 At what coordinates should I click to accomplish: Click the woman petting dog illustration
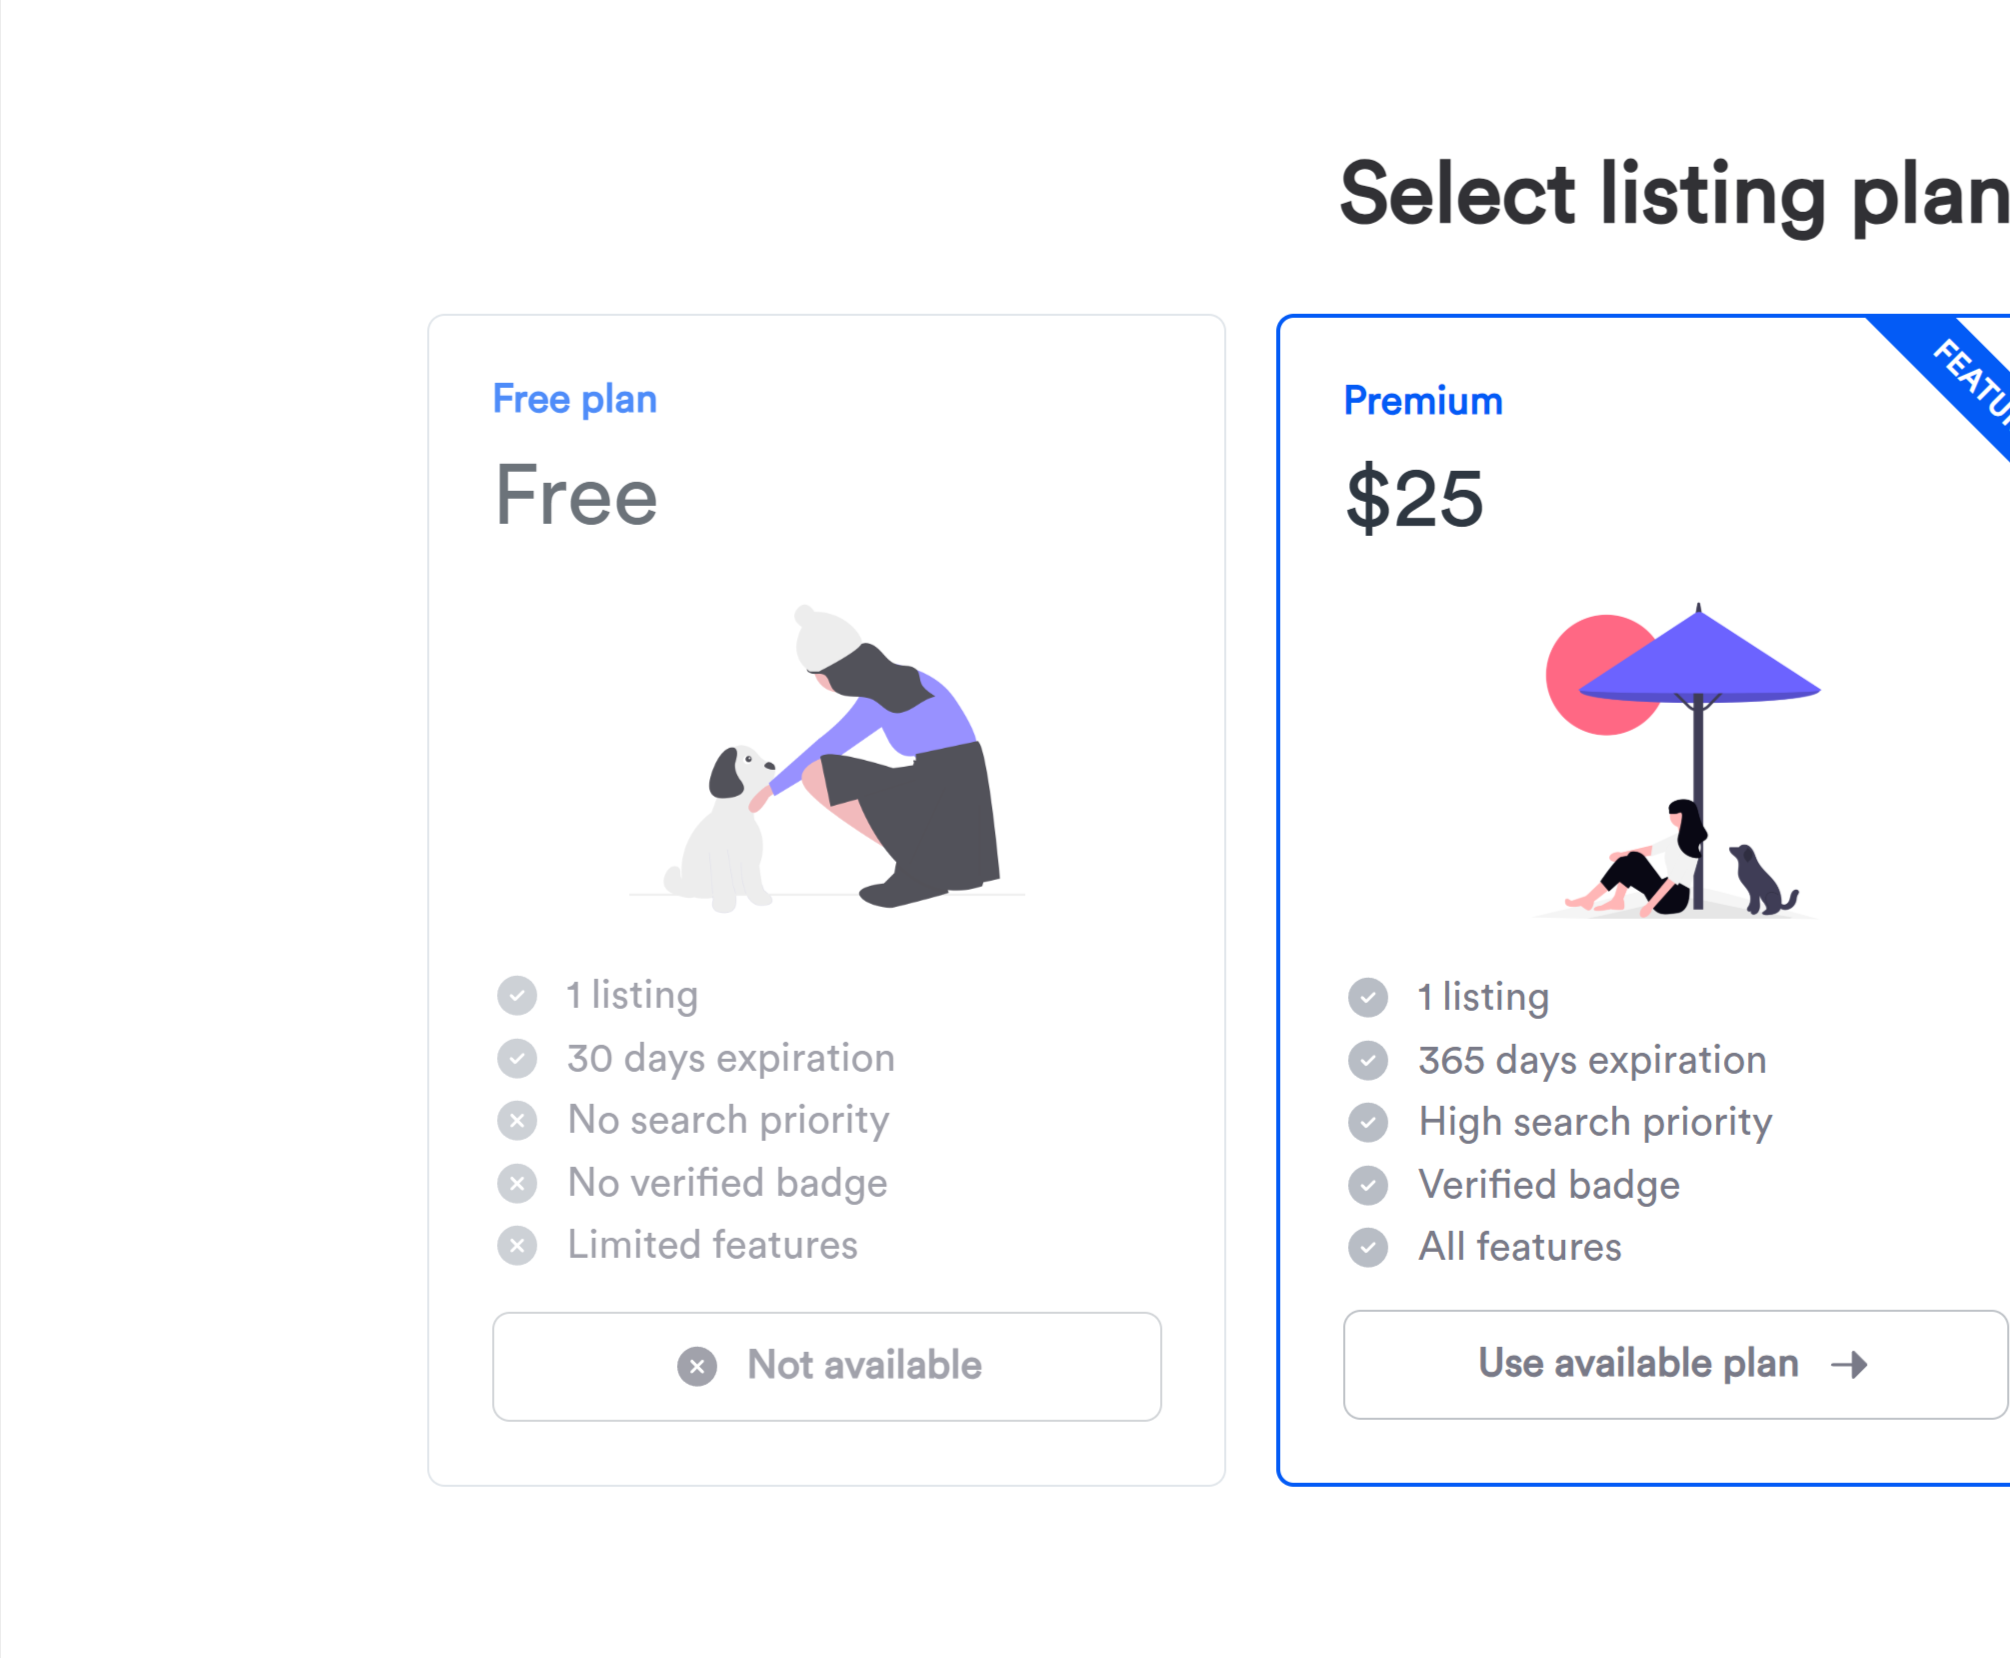(x=832, y=758)
